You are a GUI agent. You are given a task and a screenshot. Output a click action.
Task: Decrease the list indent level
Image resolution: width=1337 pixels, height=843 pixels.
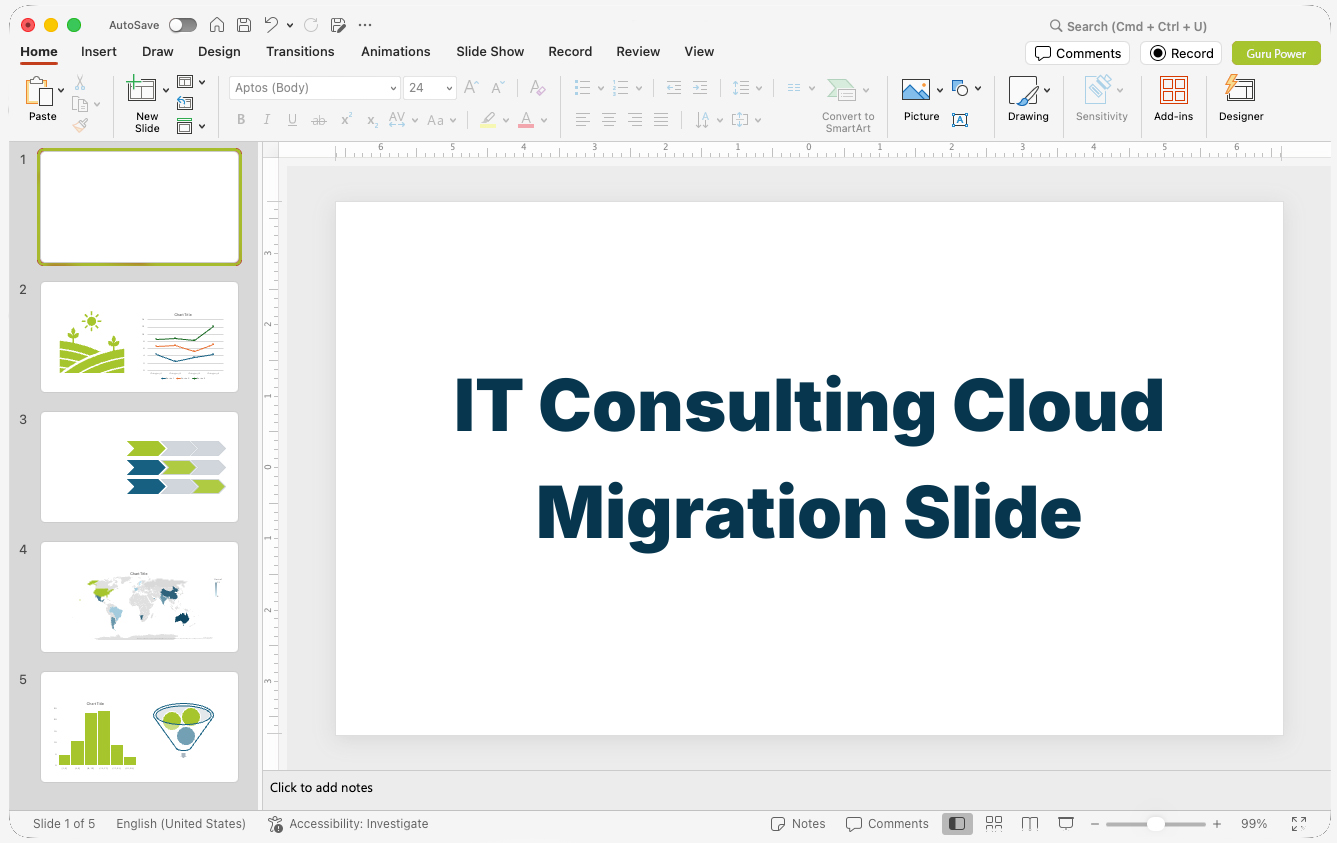[x=674, y=88]
